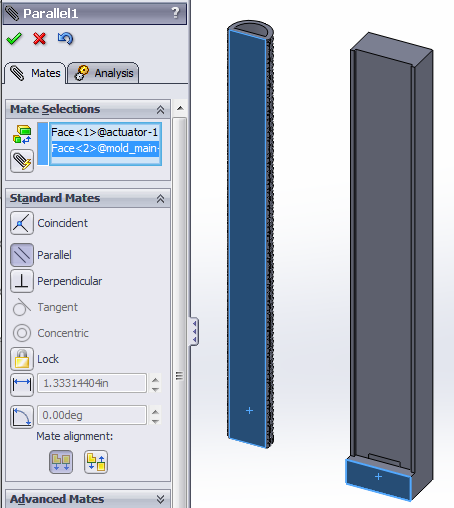Accept the mate with the green checkmark

[14, 39]
